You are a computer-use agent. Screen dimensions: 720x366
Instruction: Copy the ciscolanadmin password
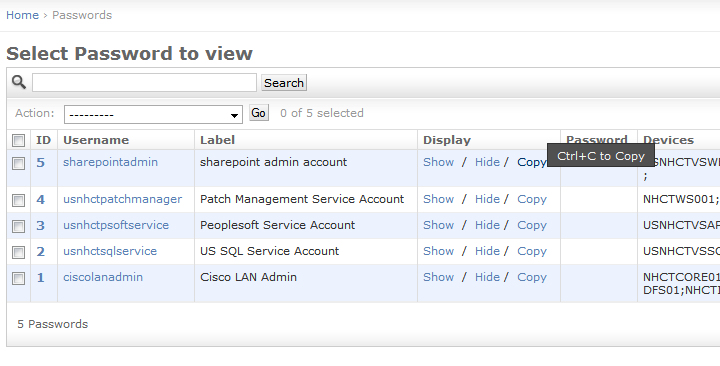532,277
